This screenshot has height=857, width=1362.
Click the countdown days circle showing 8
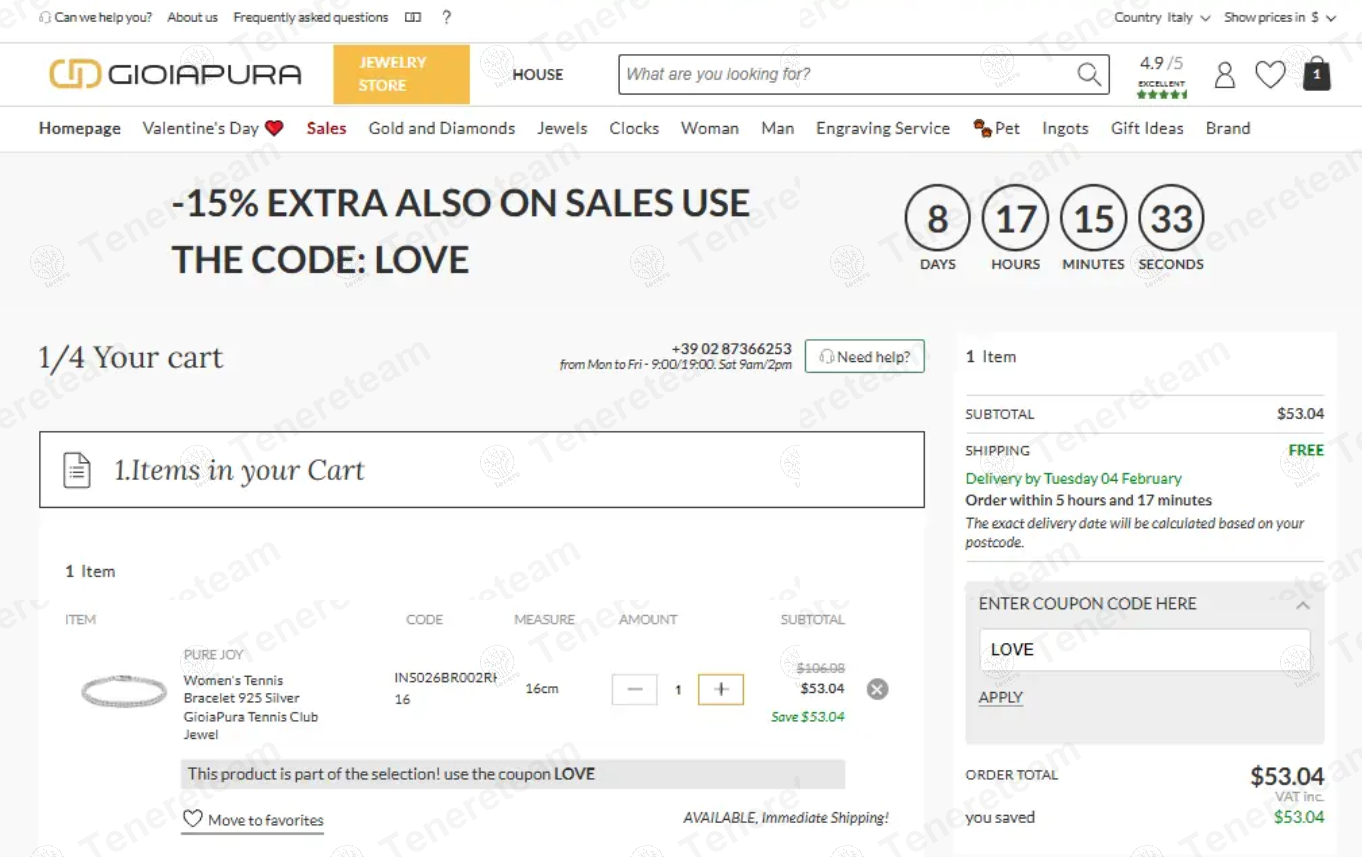(x=937, y=218)
